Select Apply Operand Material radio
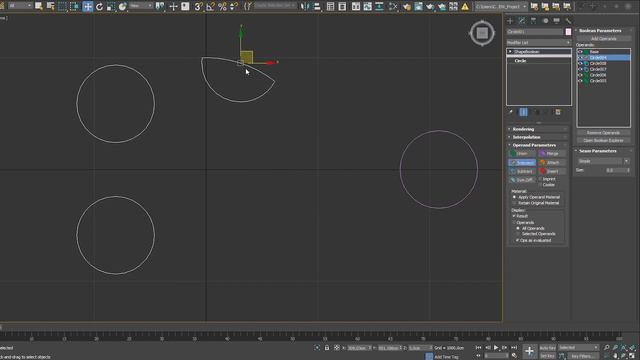The height and width of the screenshot is (360, 640). point(514,197)
